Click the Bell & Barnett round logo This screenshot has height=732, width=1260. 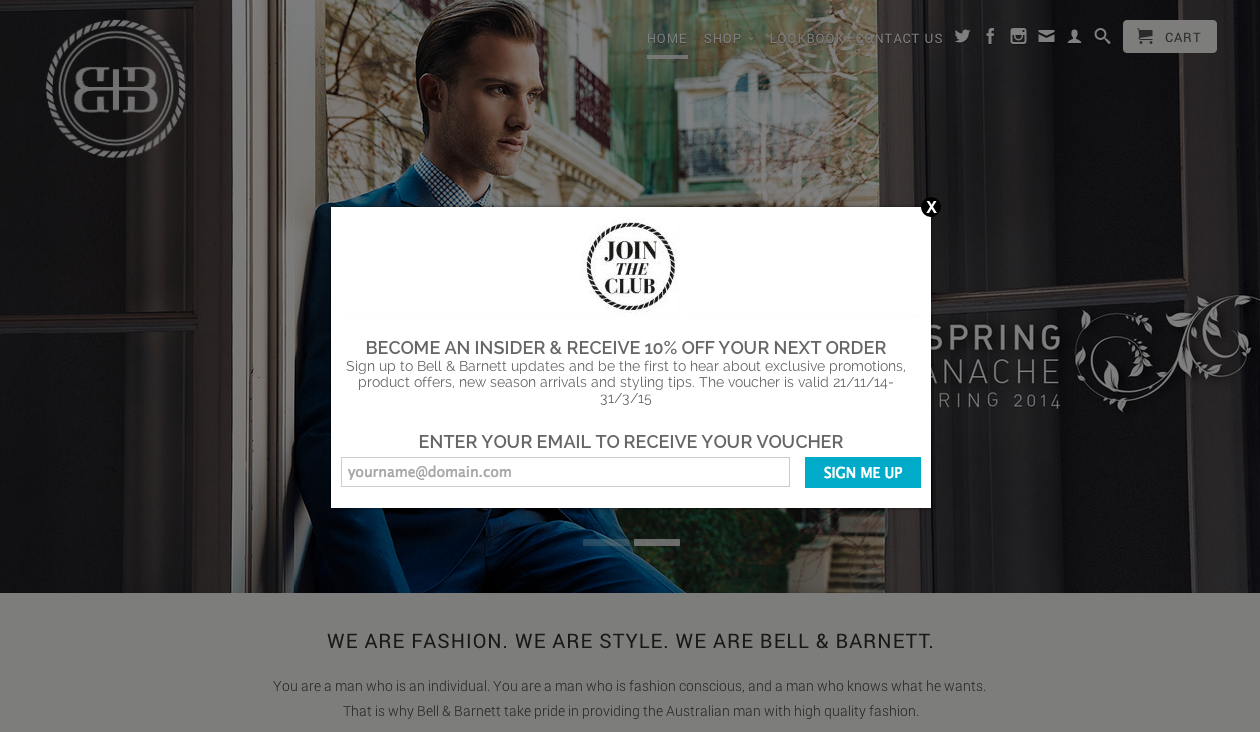pos(116,89)
